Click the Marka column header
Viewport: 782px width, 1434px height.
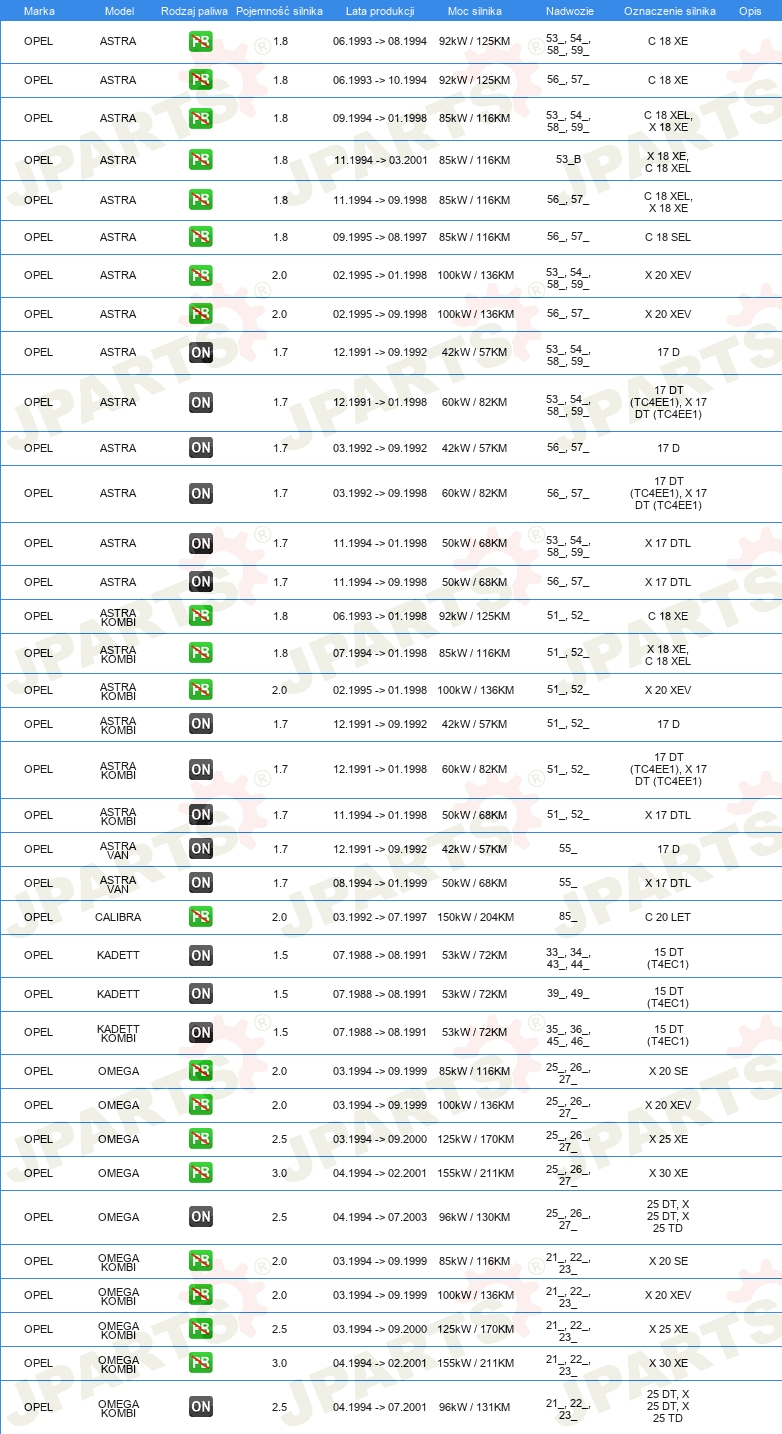[x=39, y=11]
